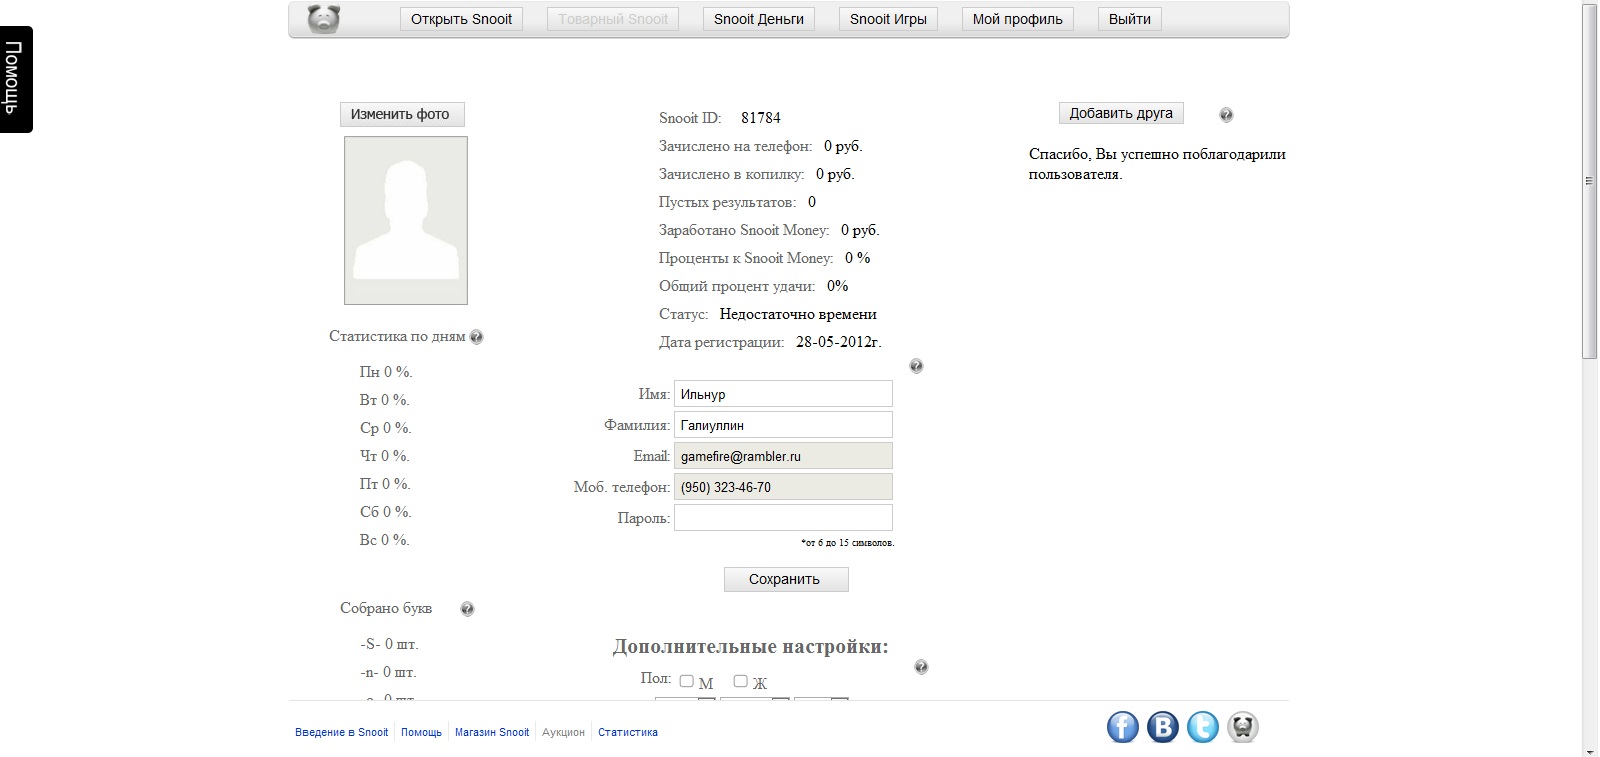Image resolution: width=1600 pixels, height=757 pixels.
Task: Open the Статистика footer link
Action: 628,733
